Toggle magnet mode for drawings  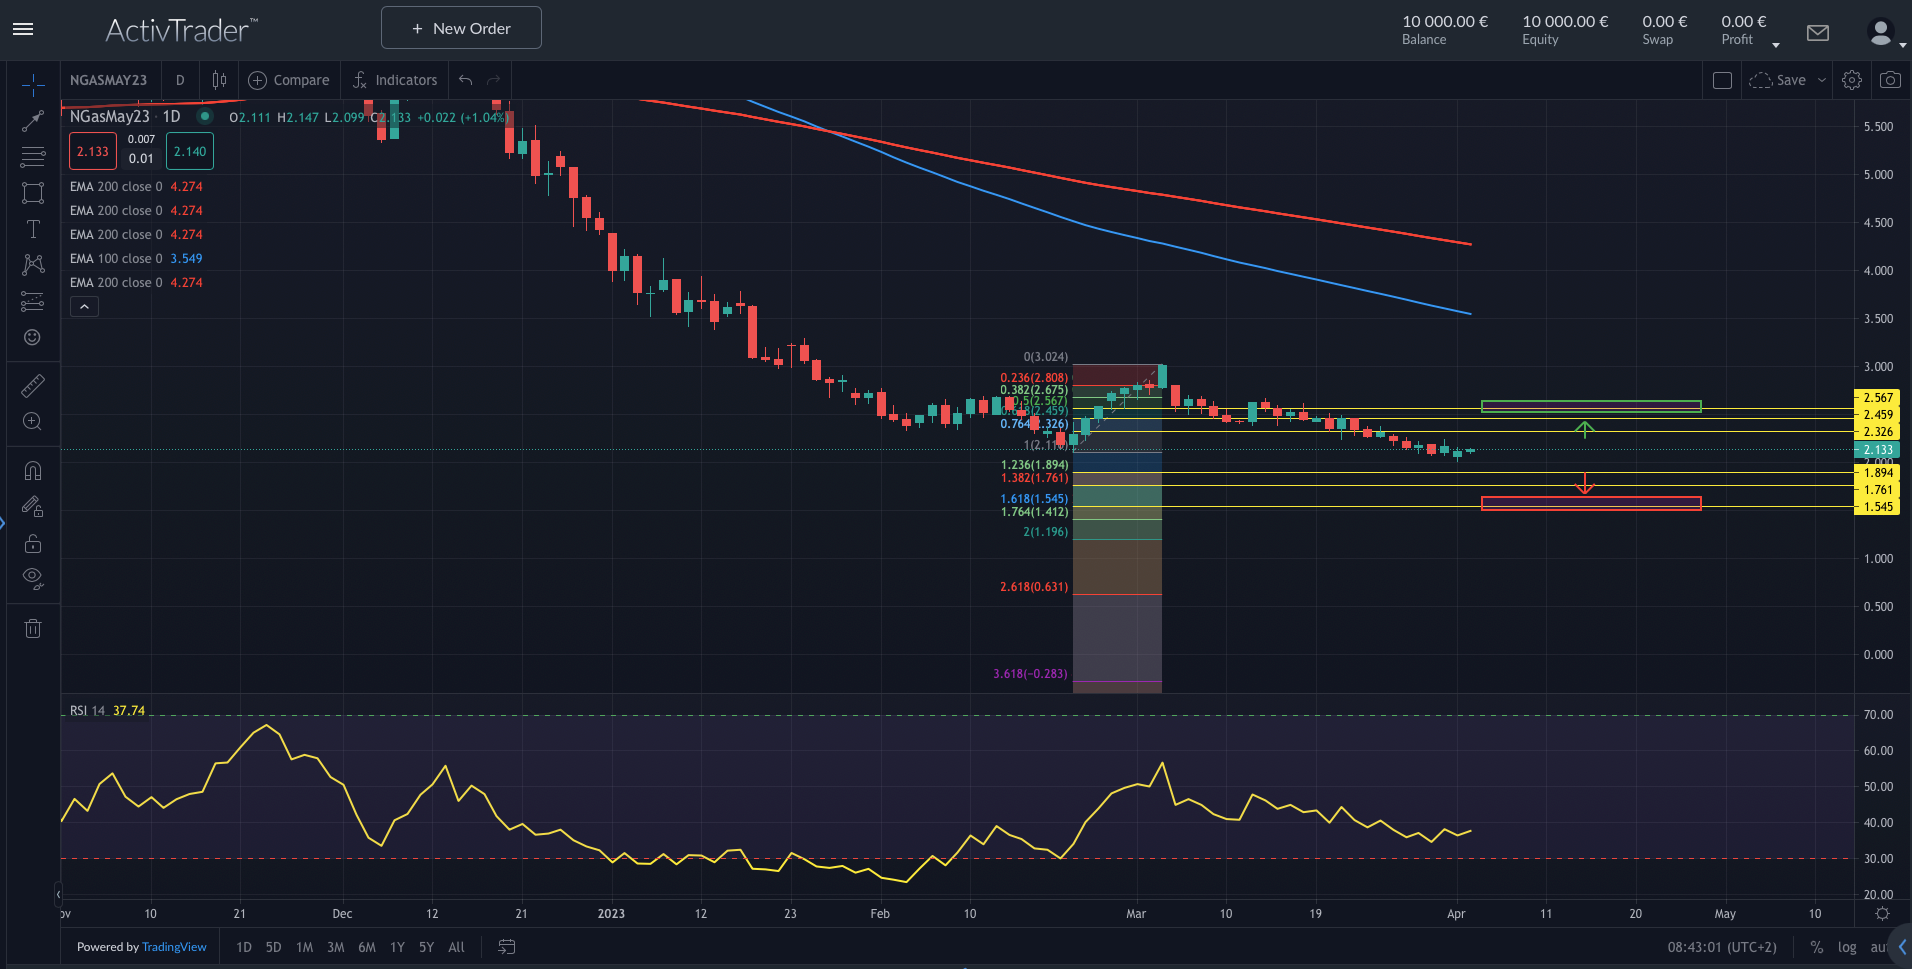click(x=33, y=470)
